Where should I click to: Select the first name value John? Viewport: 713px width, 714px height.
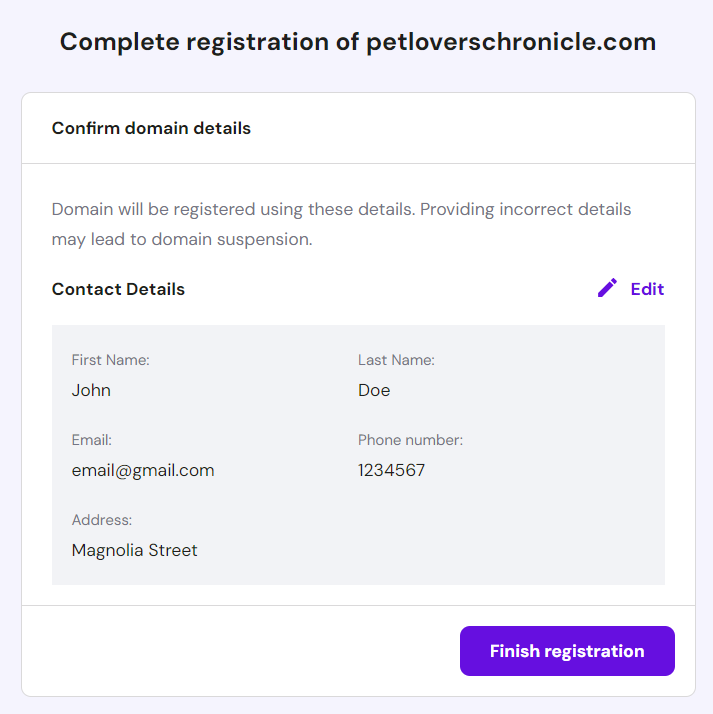tap(91, 390)
